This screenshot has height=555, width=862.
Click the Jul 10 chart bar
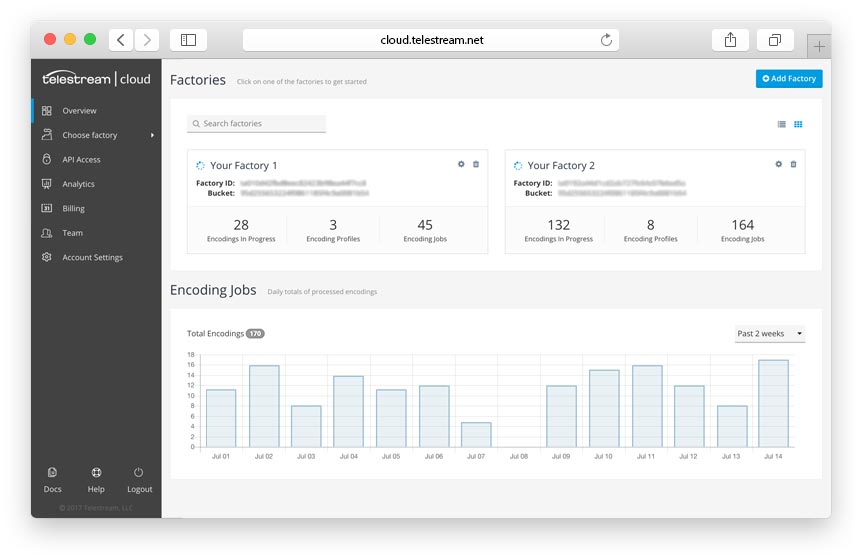click(604, 408)
